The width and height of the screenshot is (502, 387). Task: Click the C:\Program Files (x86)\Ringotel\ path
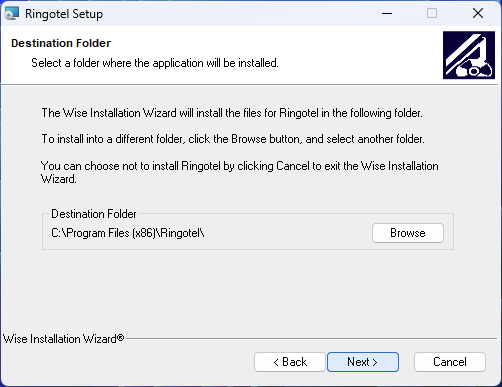point(128,233)
